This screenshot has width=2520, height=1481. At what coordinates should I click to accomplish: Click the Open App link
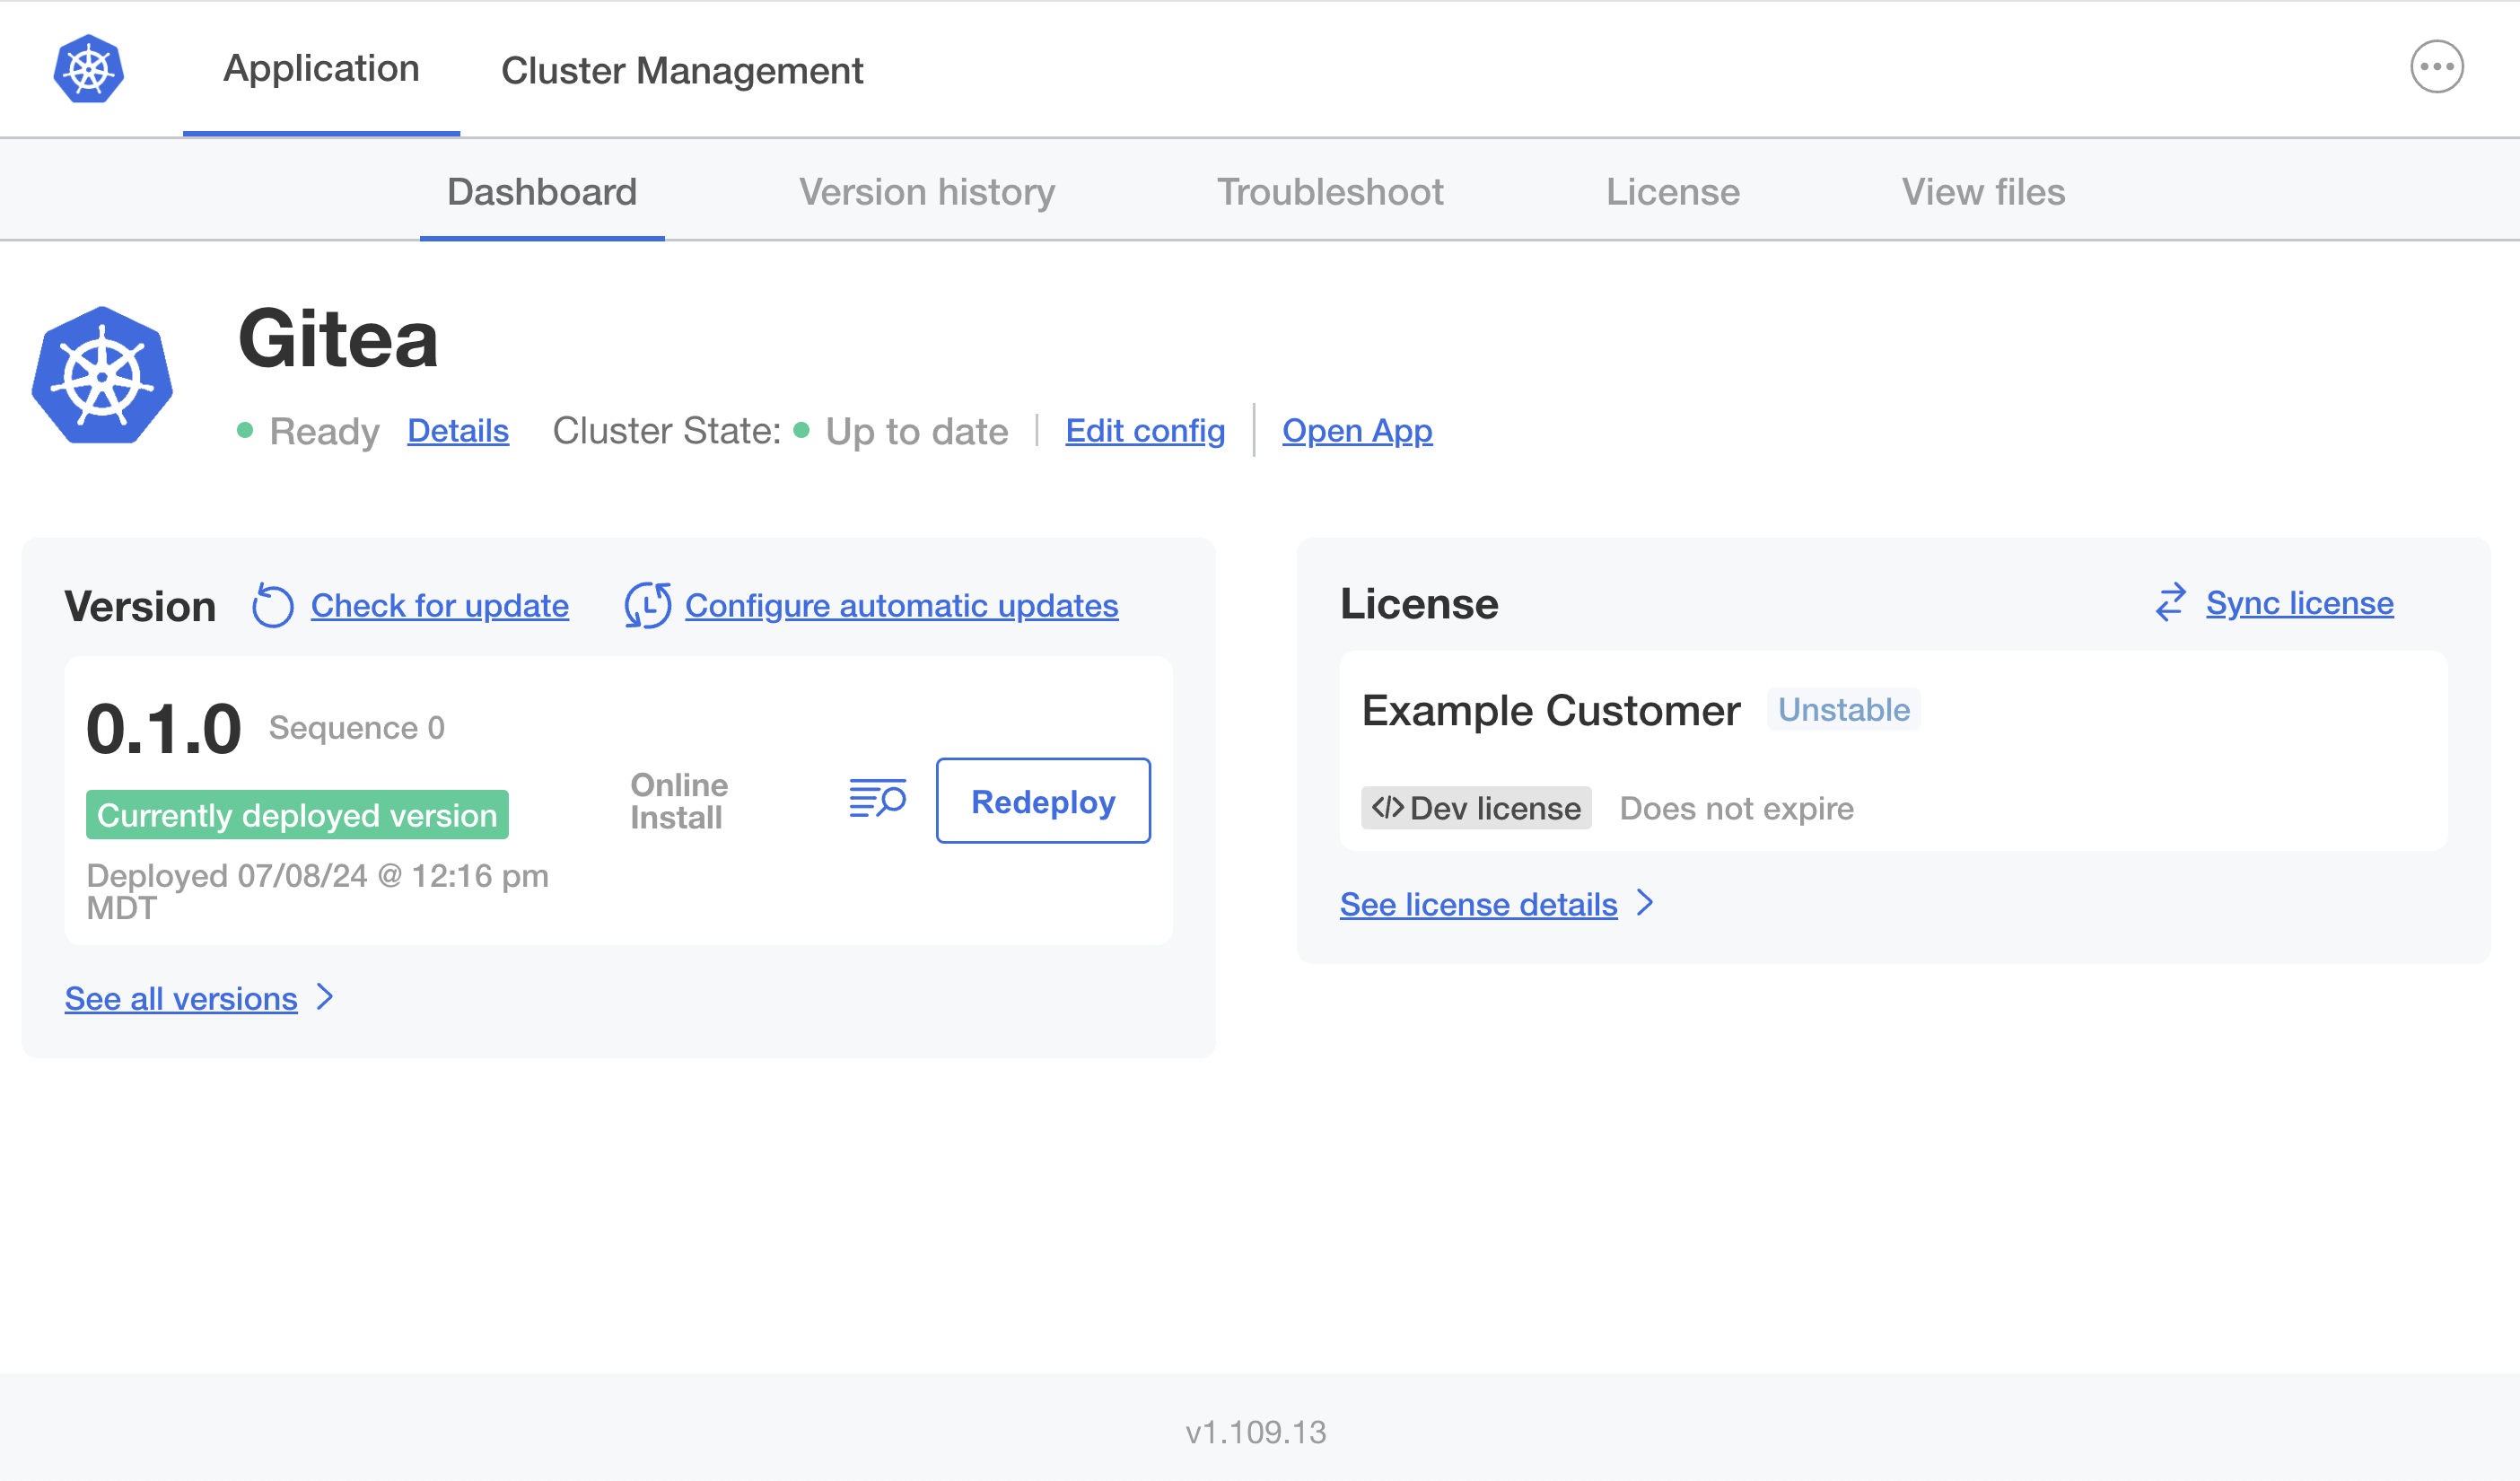pos(1357,430)
